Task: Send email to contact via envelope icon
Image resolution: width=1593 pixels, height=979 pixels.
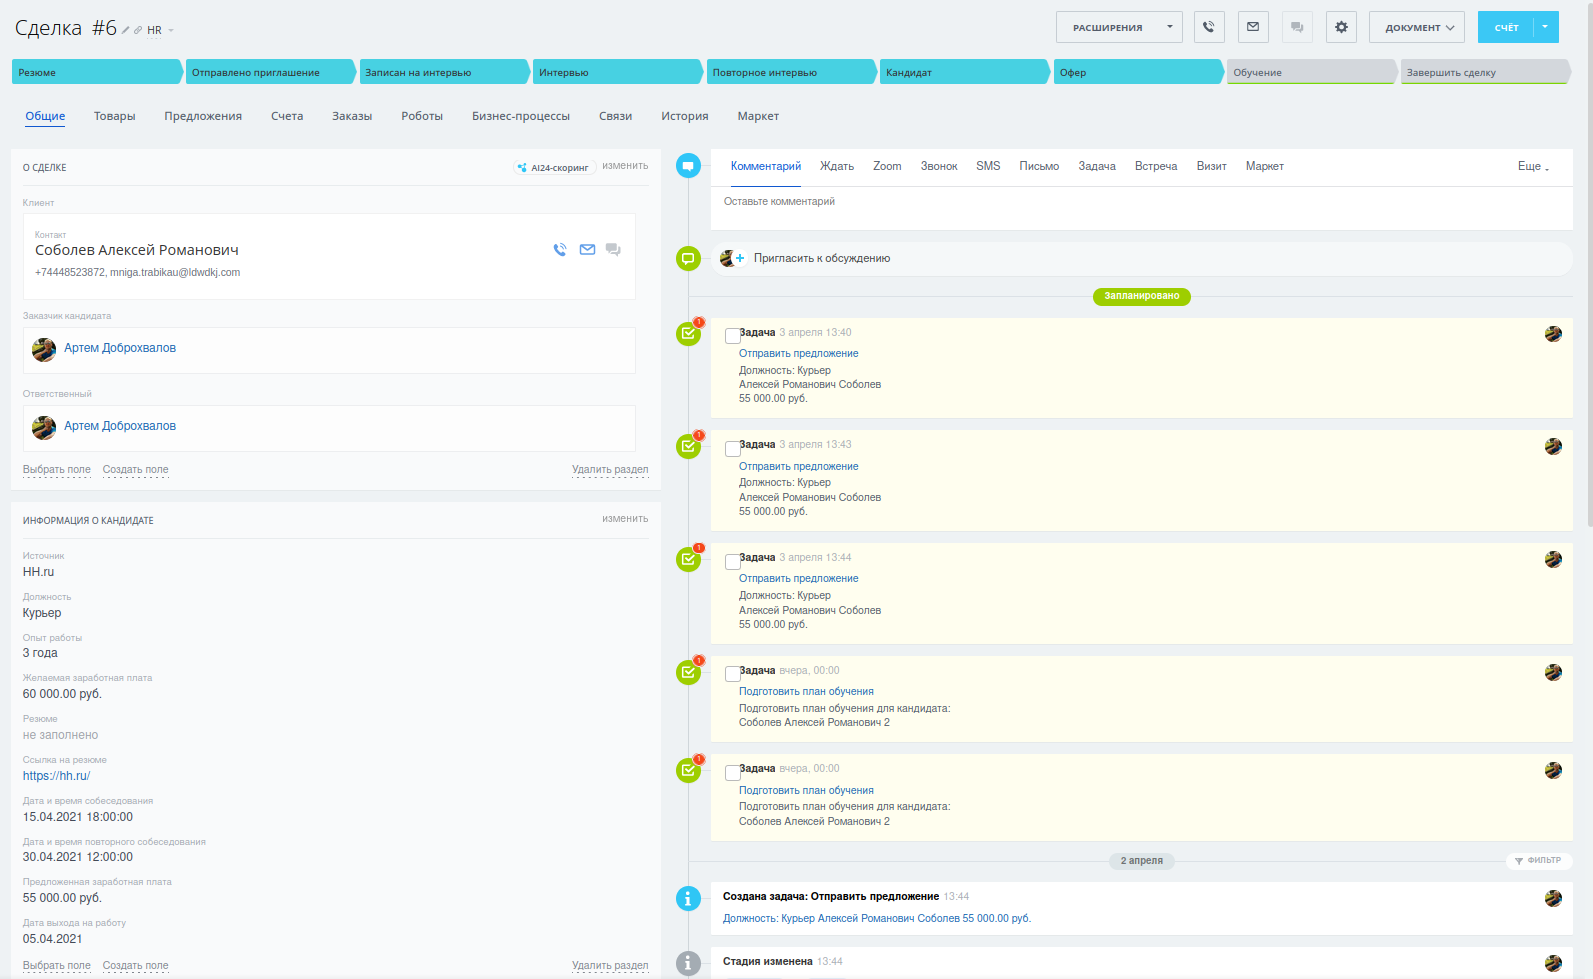Action: (x=587, y=250)
